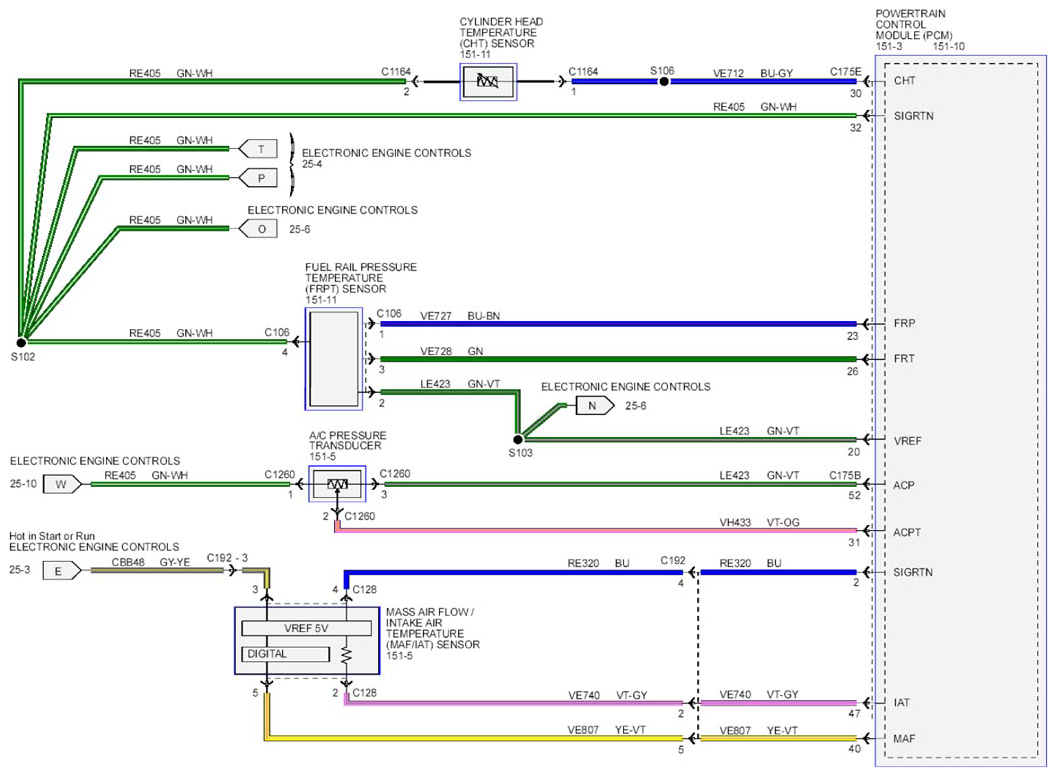The height and width of the screenshot is (777, 1057).
Task: Click the off-page connector marked O
Action: (x=258, y=229)
